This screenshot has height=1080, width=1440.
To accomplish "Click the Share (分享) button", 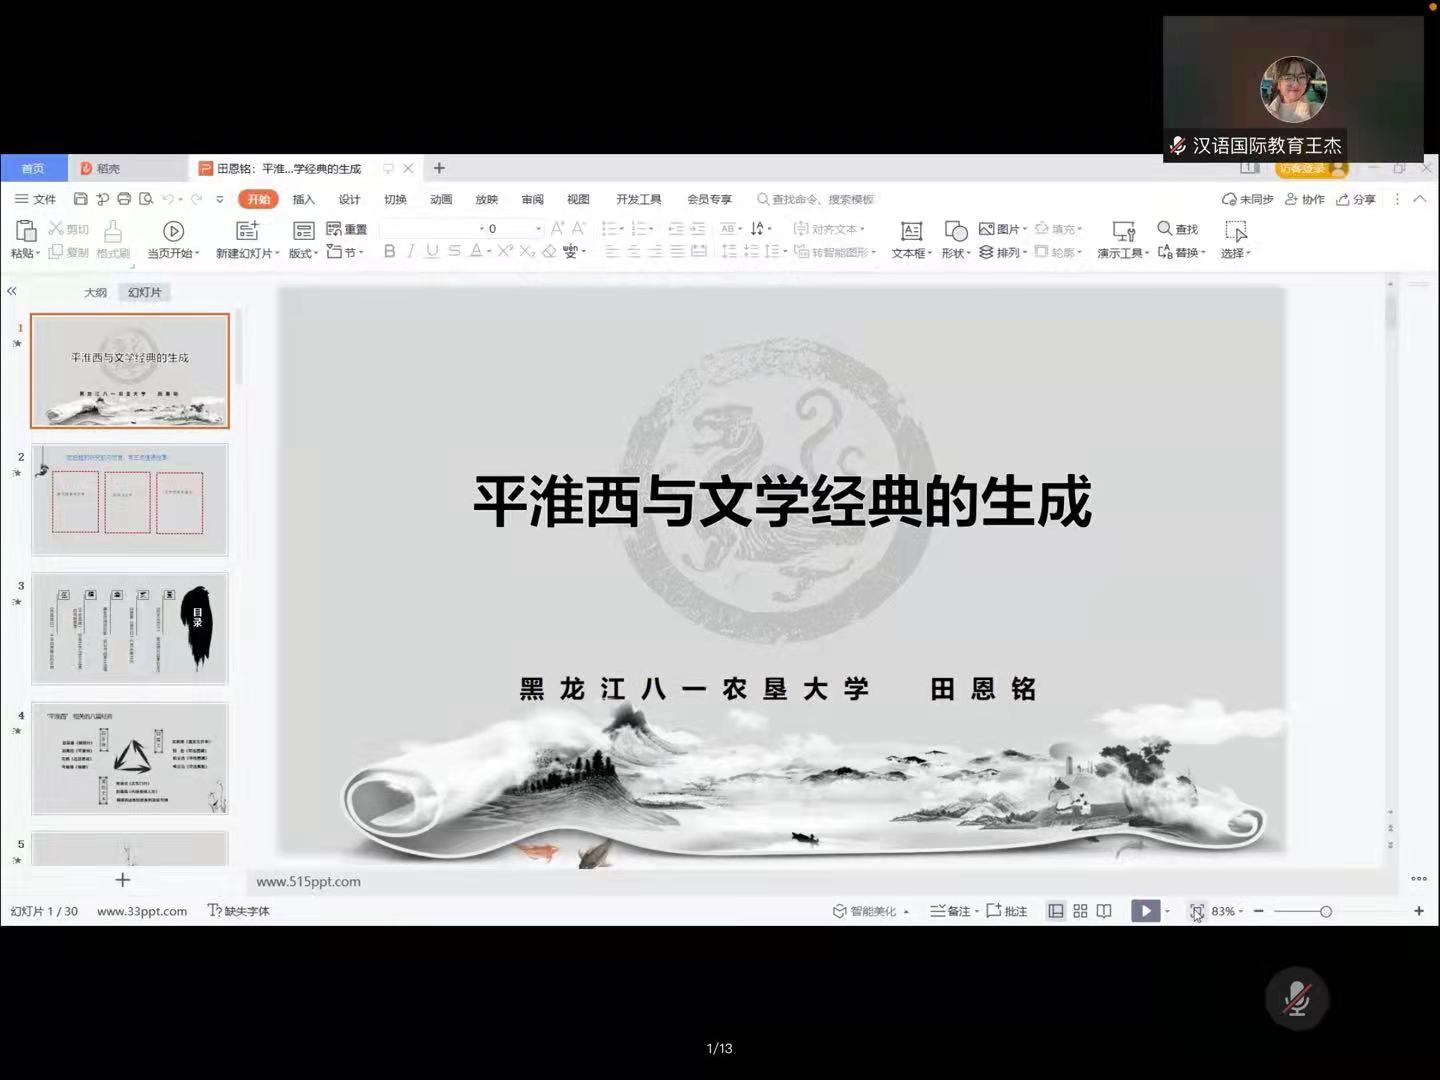I will (x=1356, y=199).
